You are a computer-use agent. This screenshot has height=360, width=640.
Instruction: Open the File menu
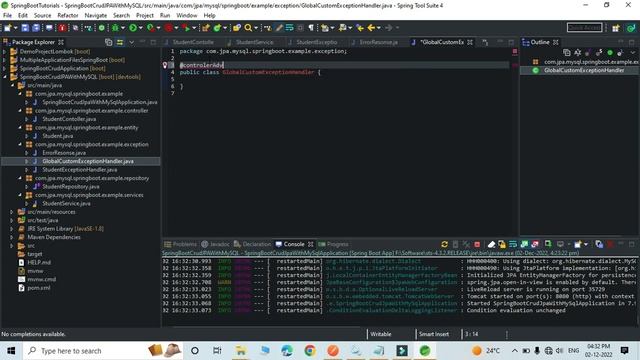[7, 16]
